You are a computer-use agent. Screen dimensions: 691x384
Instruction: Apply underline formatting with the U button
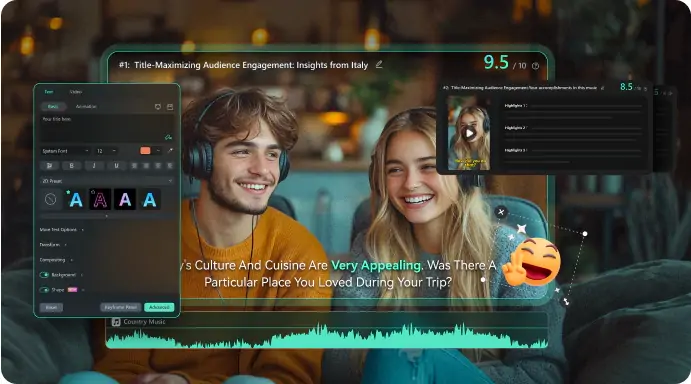116,166
